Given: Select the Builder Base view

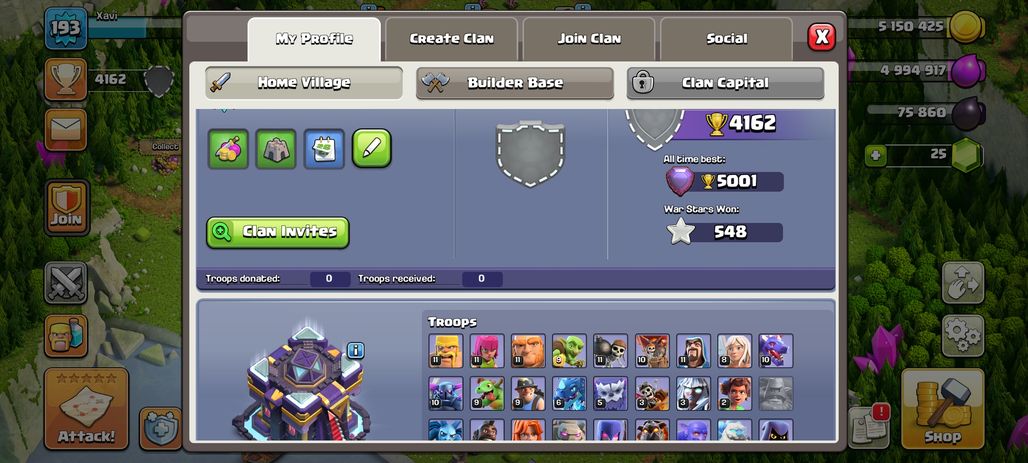Looking at the screenshot, I should (515, 83).
